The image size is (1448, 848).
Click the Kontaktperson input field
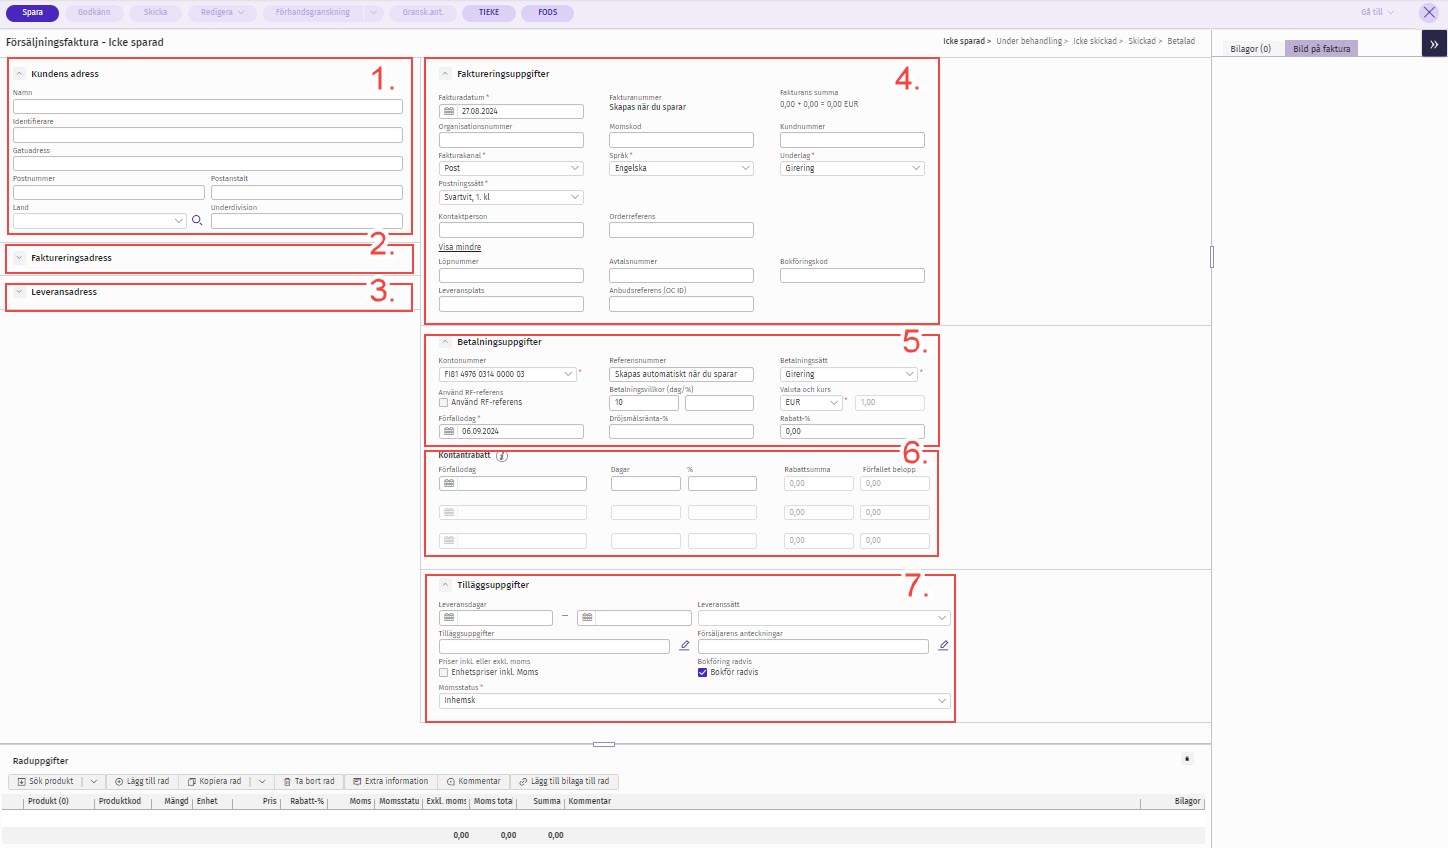[x=511, y=230]
